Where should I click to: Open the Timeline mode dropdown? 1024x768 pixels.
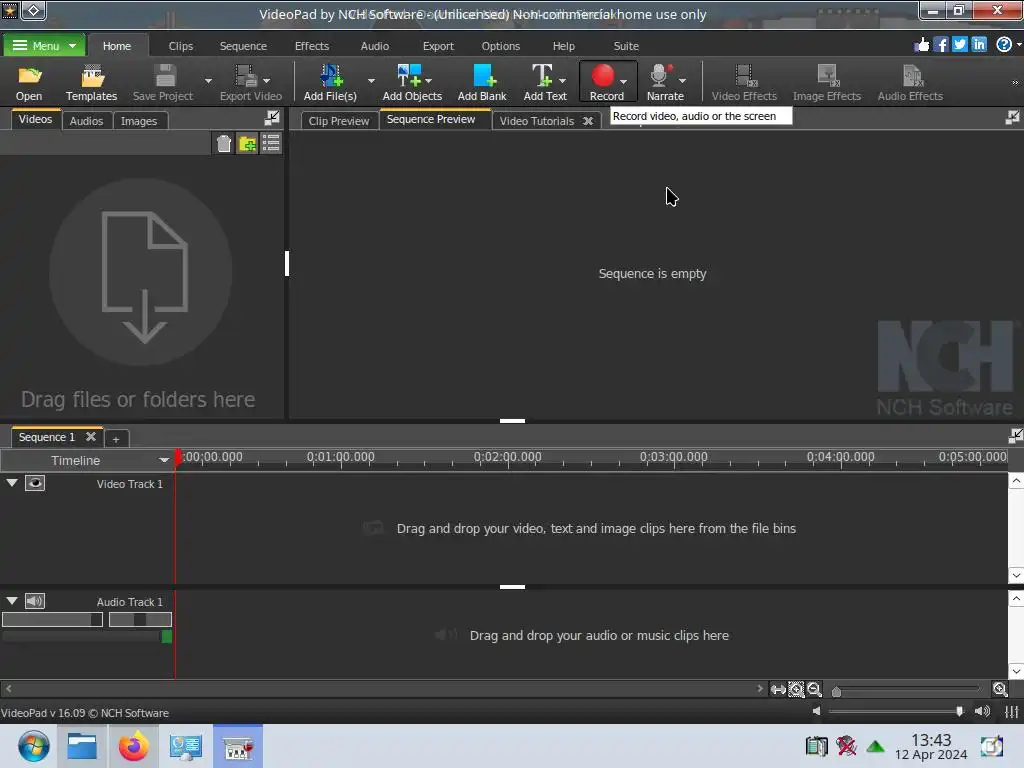[164, 460]
